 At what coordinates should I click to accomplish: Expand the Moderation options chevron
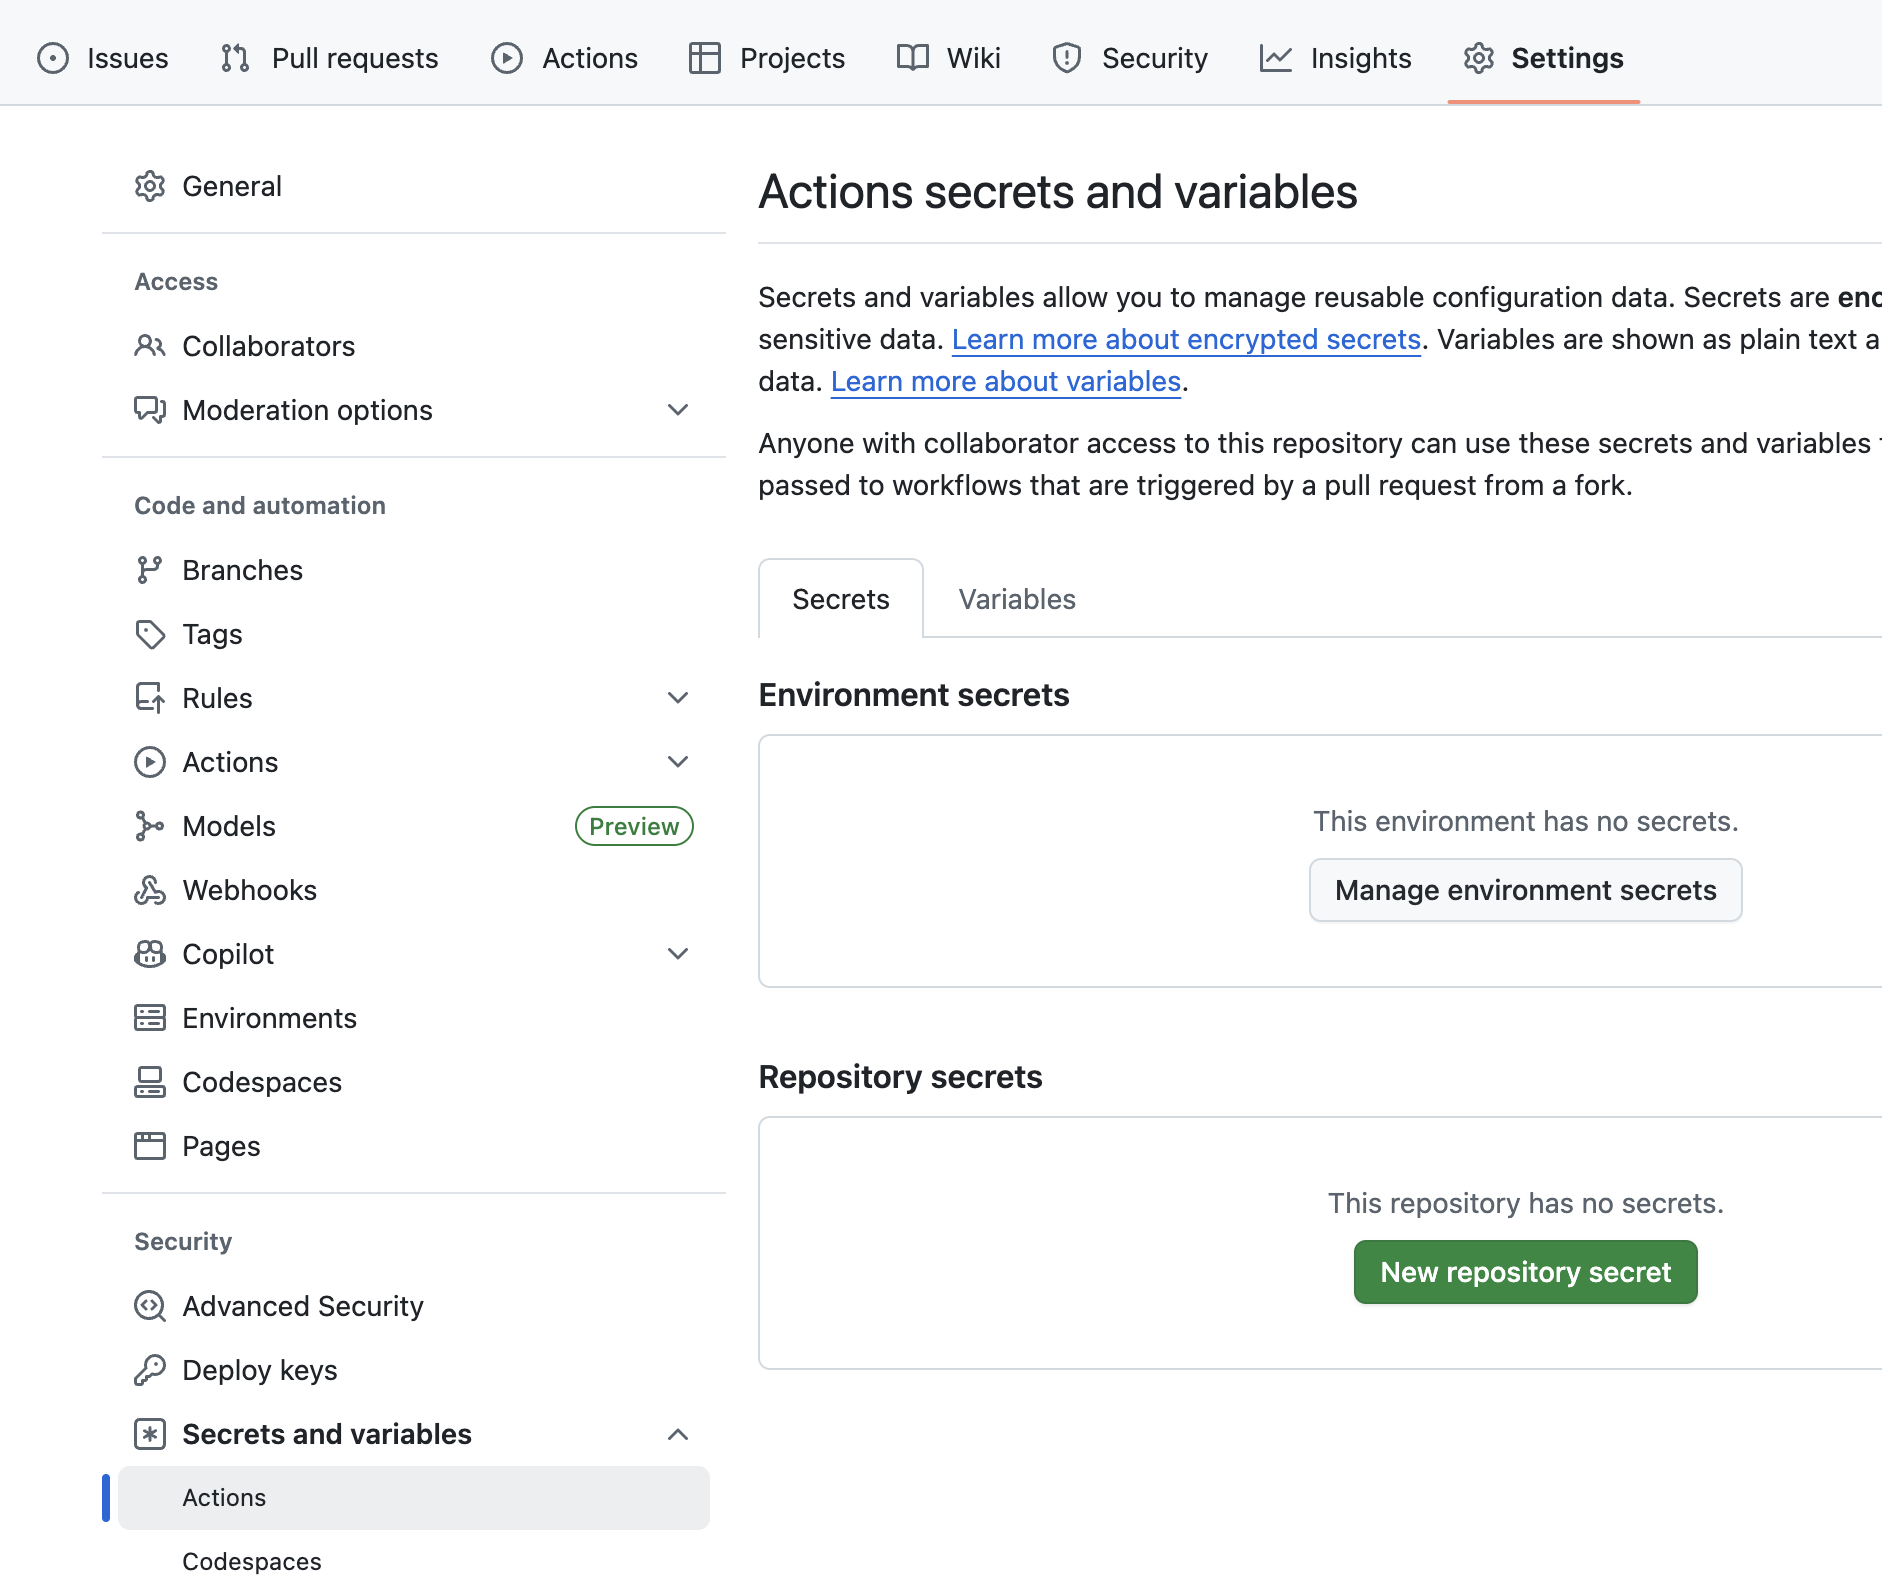[678, 410]
